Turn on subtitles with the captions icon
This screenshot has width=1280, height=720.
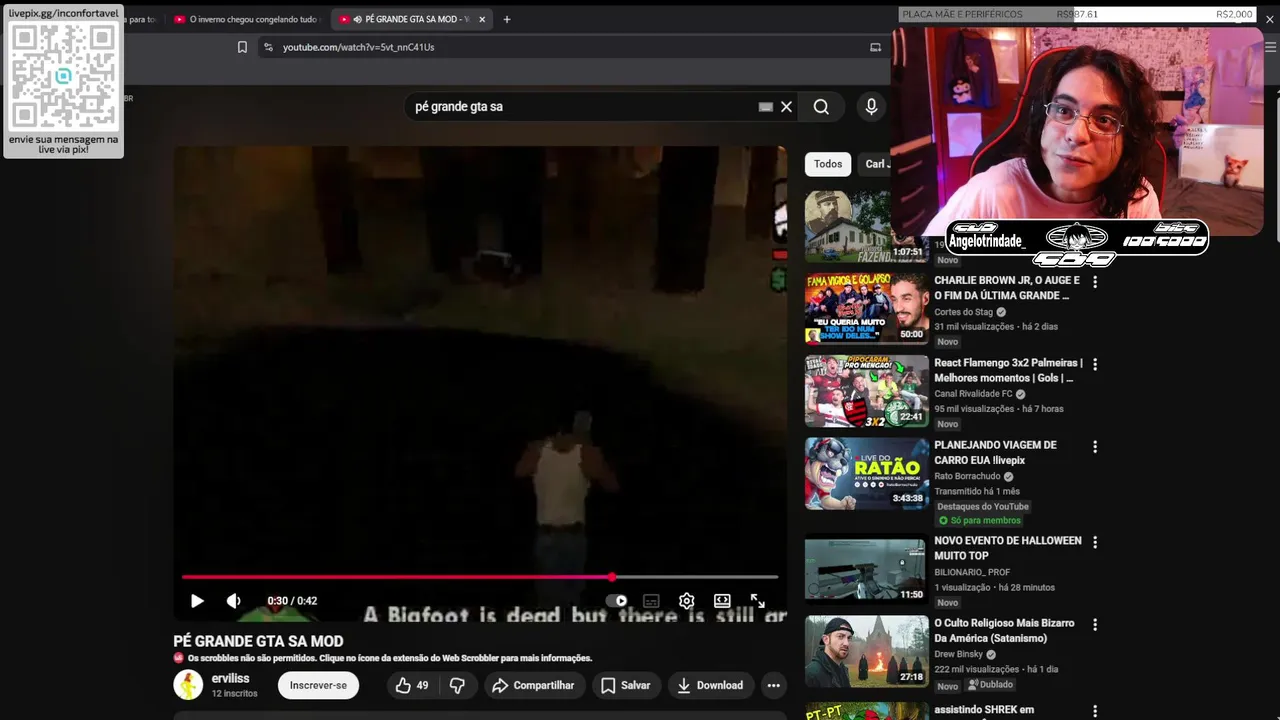click(651, 601)
